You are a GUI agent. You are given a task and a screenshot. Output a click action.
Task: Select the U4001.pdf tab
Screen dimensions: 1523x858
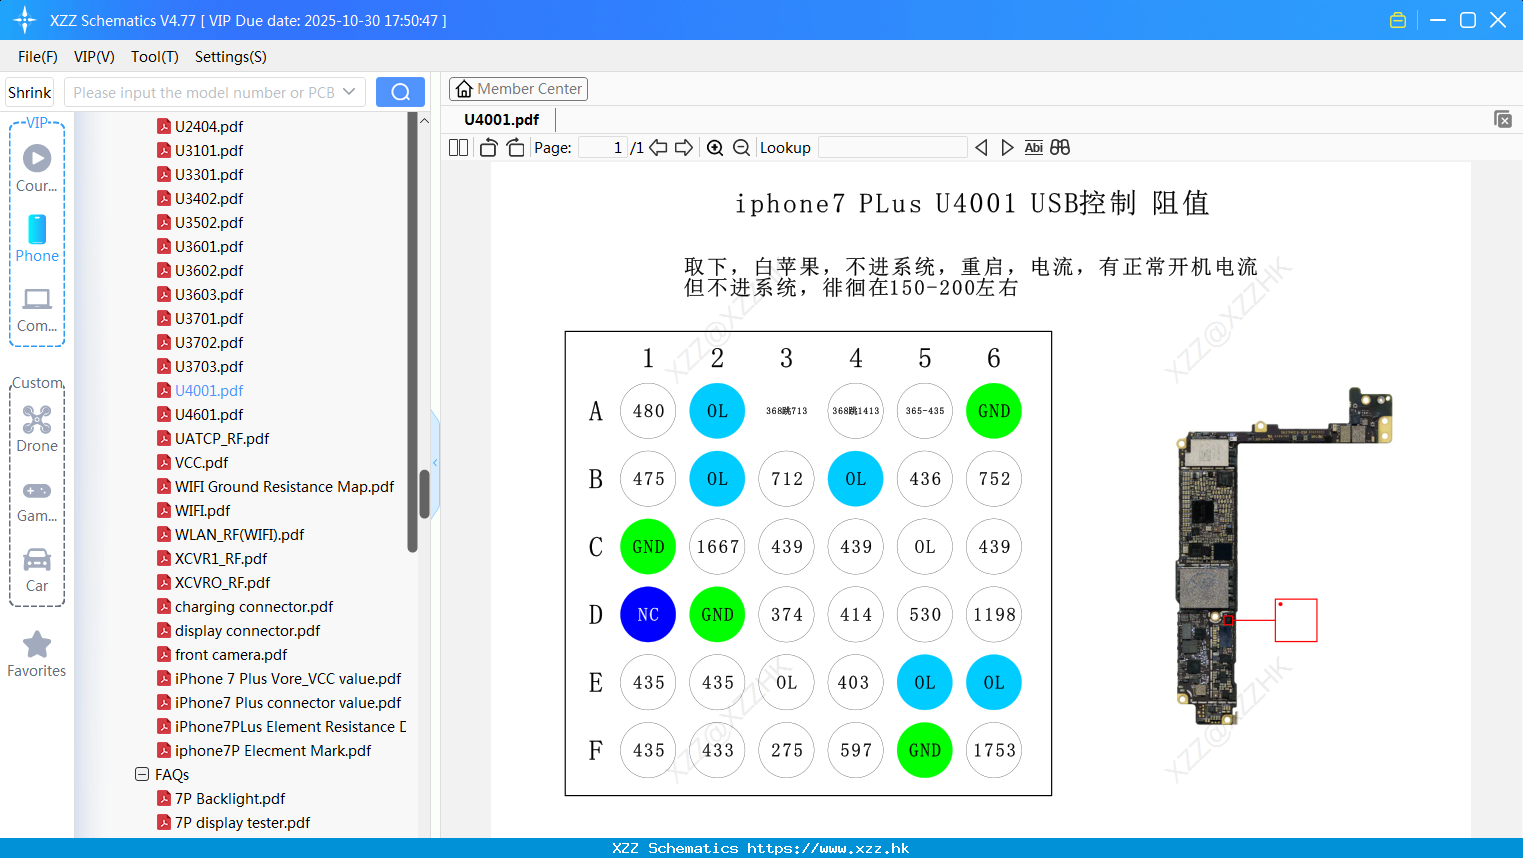(502, 120)
